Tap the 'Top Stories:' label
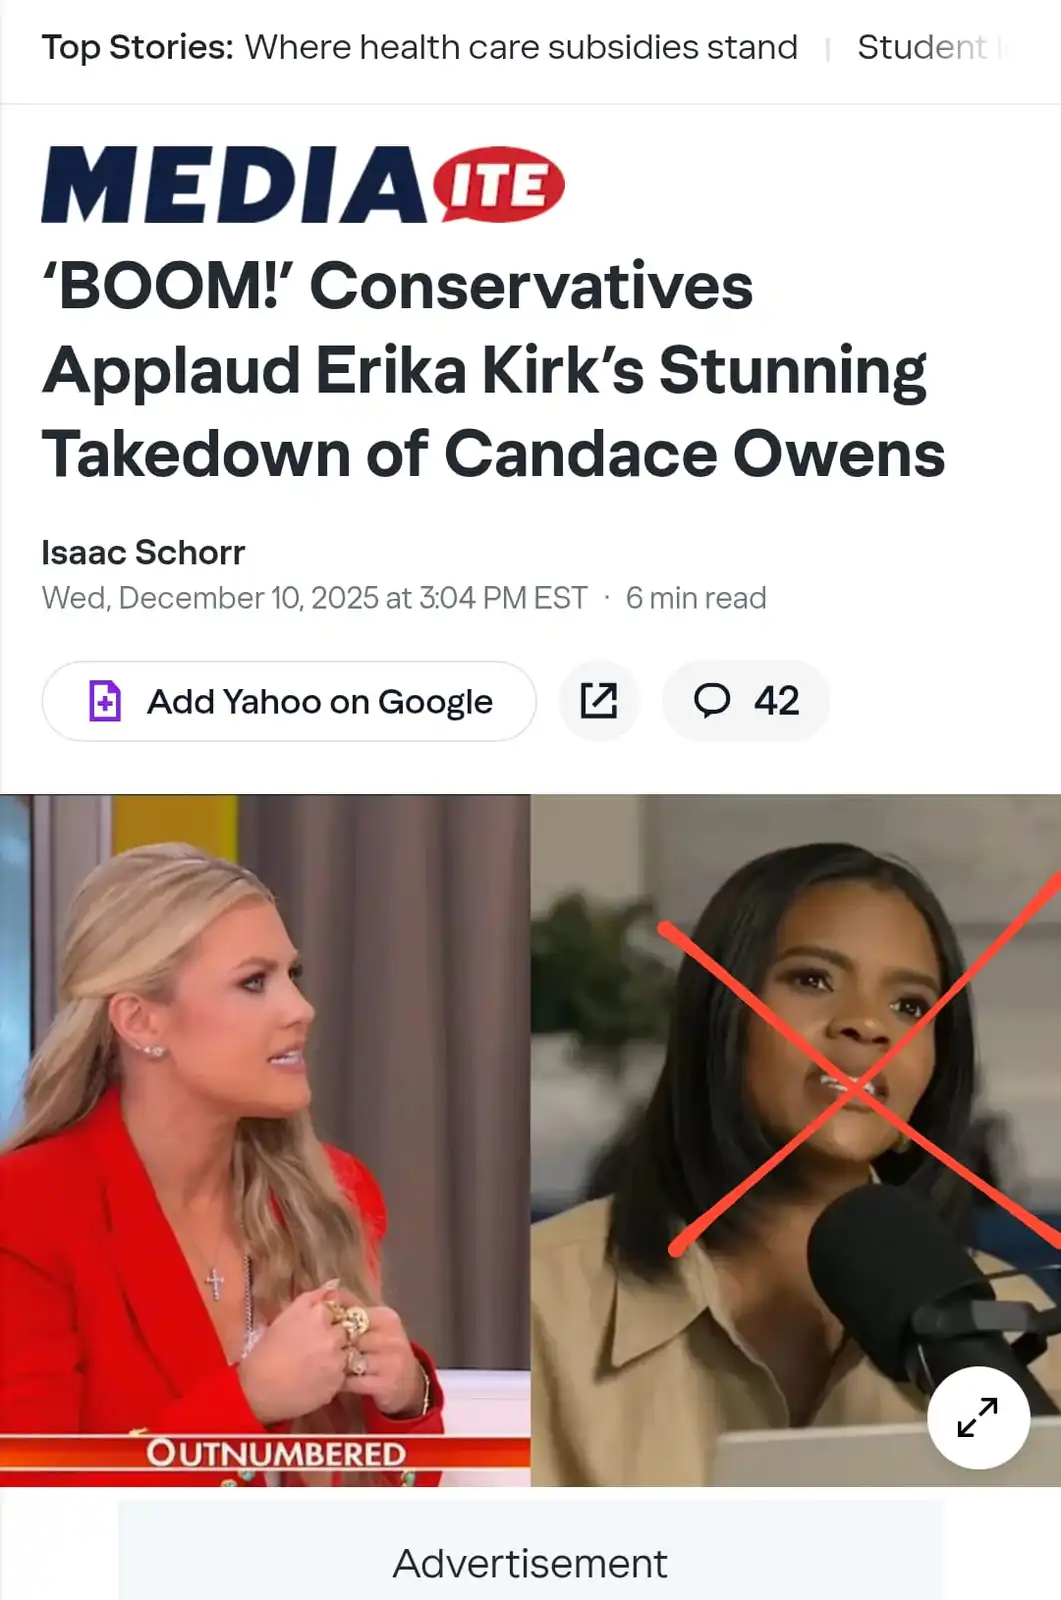The height and width of the screenshot is (1600, 1061). (138, 47)
